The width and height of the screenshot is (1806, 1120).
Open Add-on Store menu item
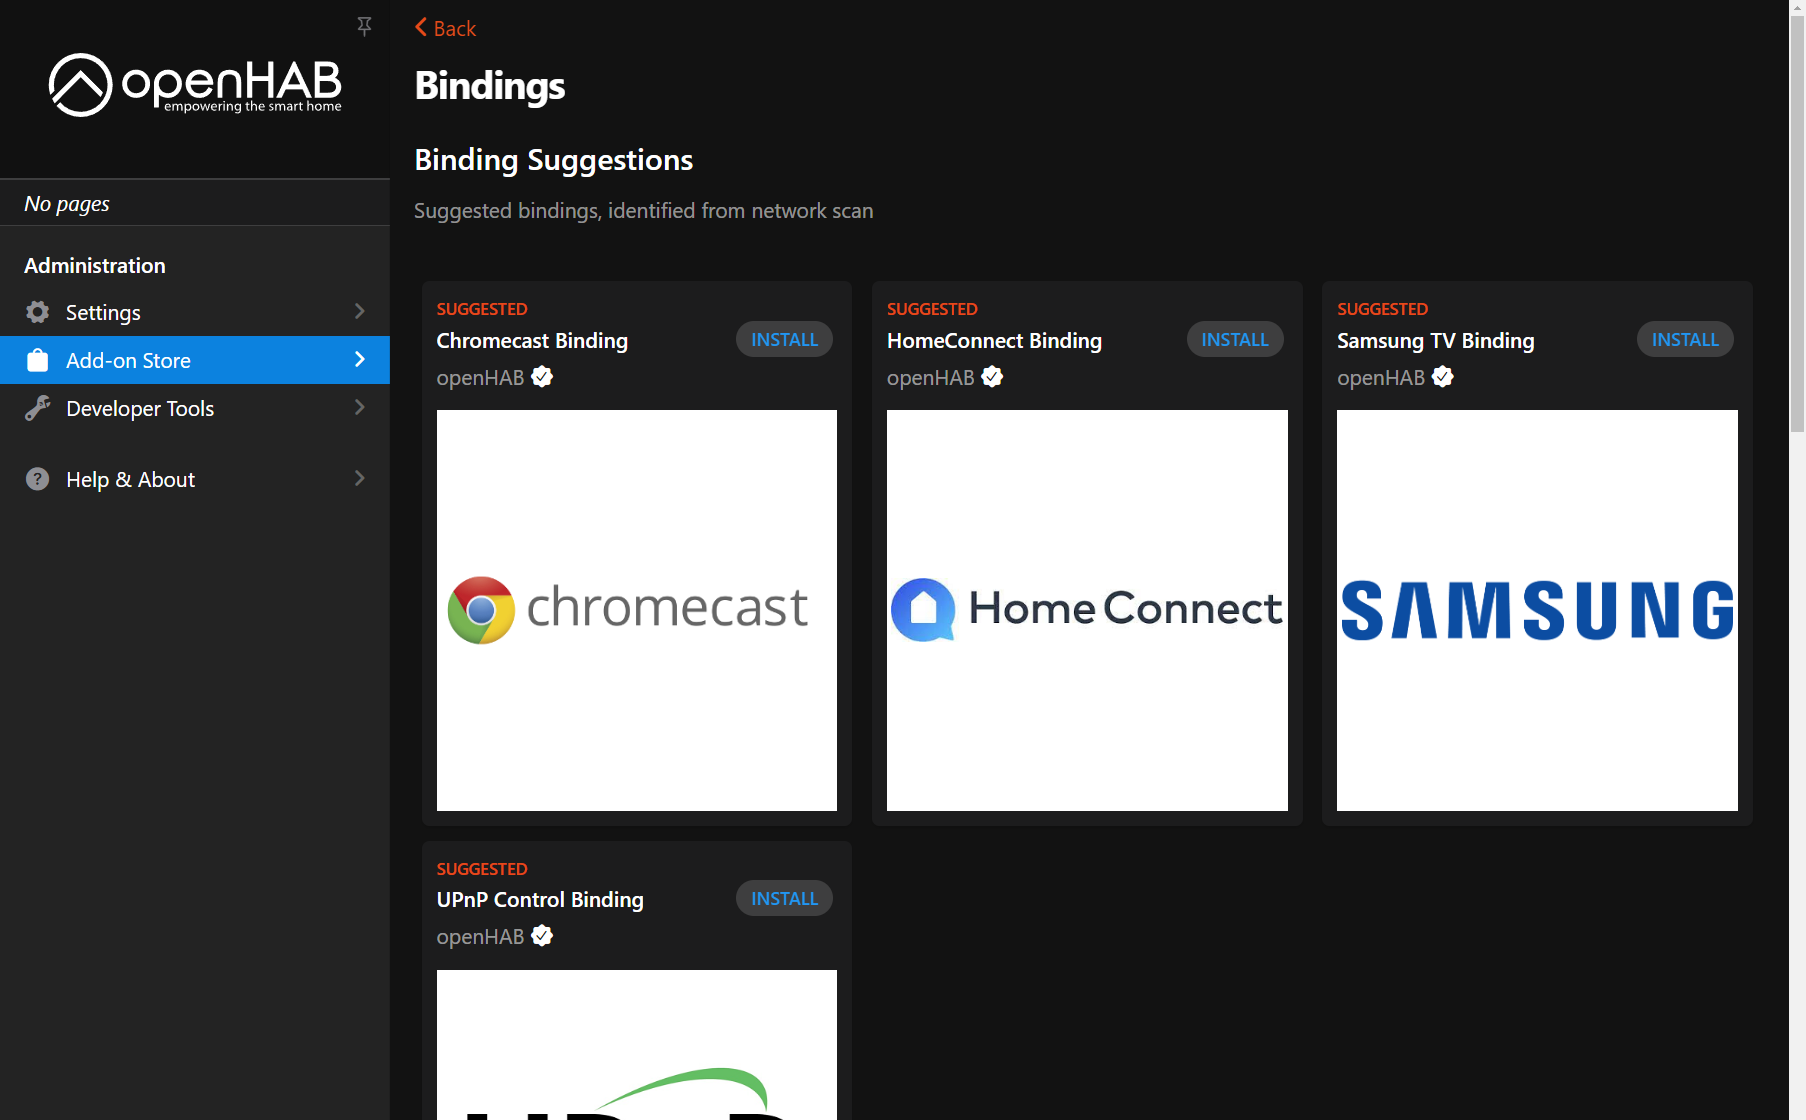(x=195, y=360)
